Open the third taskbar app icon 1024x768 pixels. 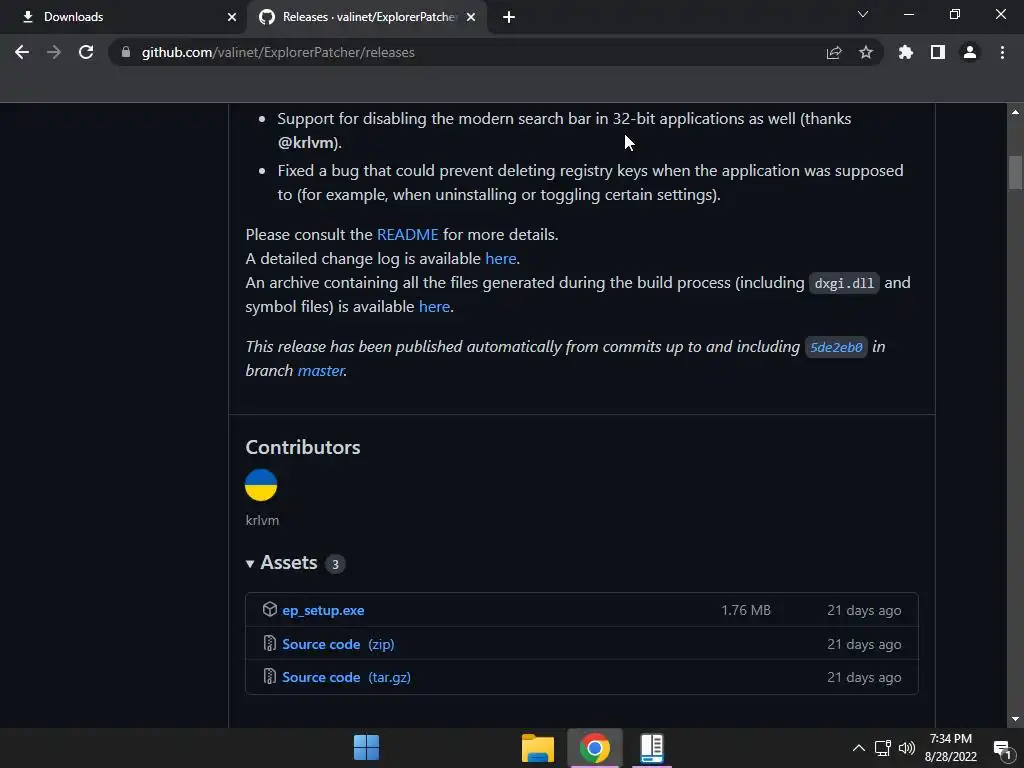[652, 748]
